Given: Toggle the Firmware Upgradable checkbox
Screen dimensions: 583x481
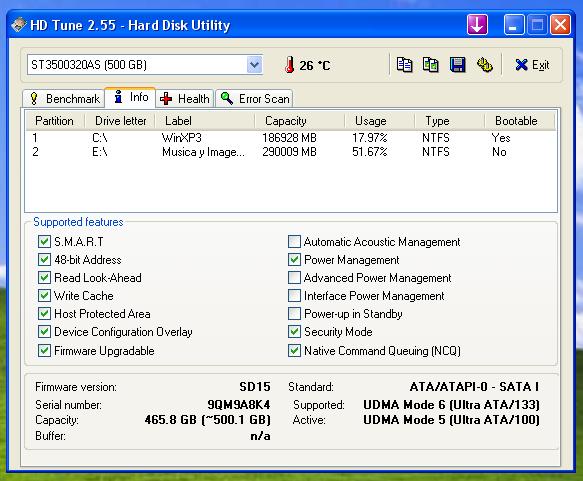Looking at the screenshot, I should [44, 351].
